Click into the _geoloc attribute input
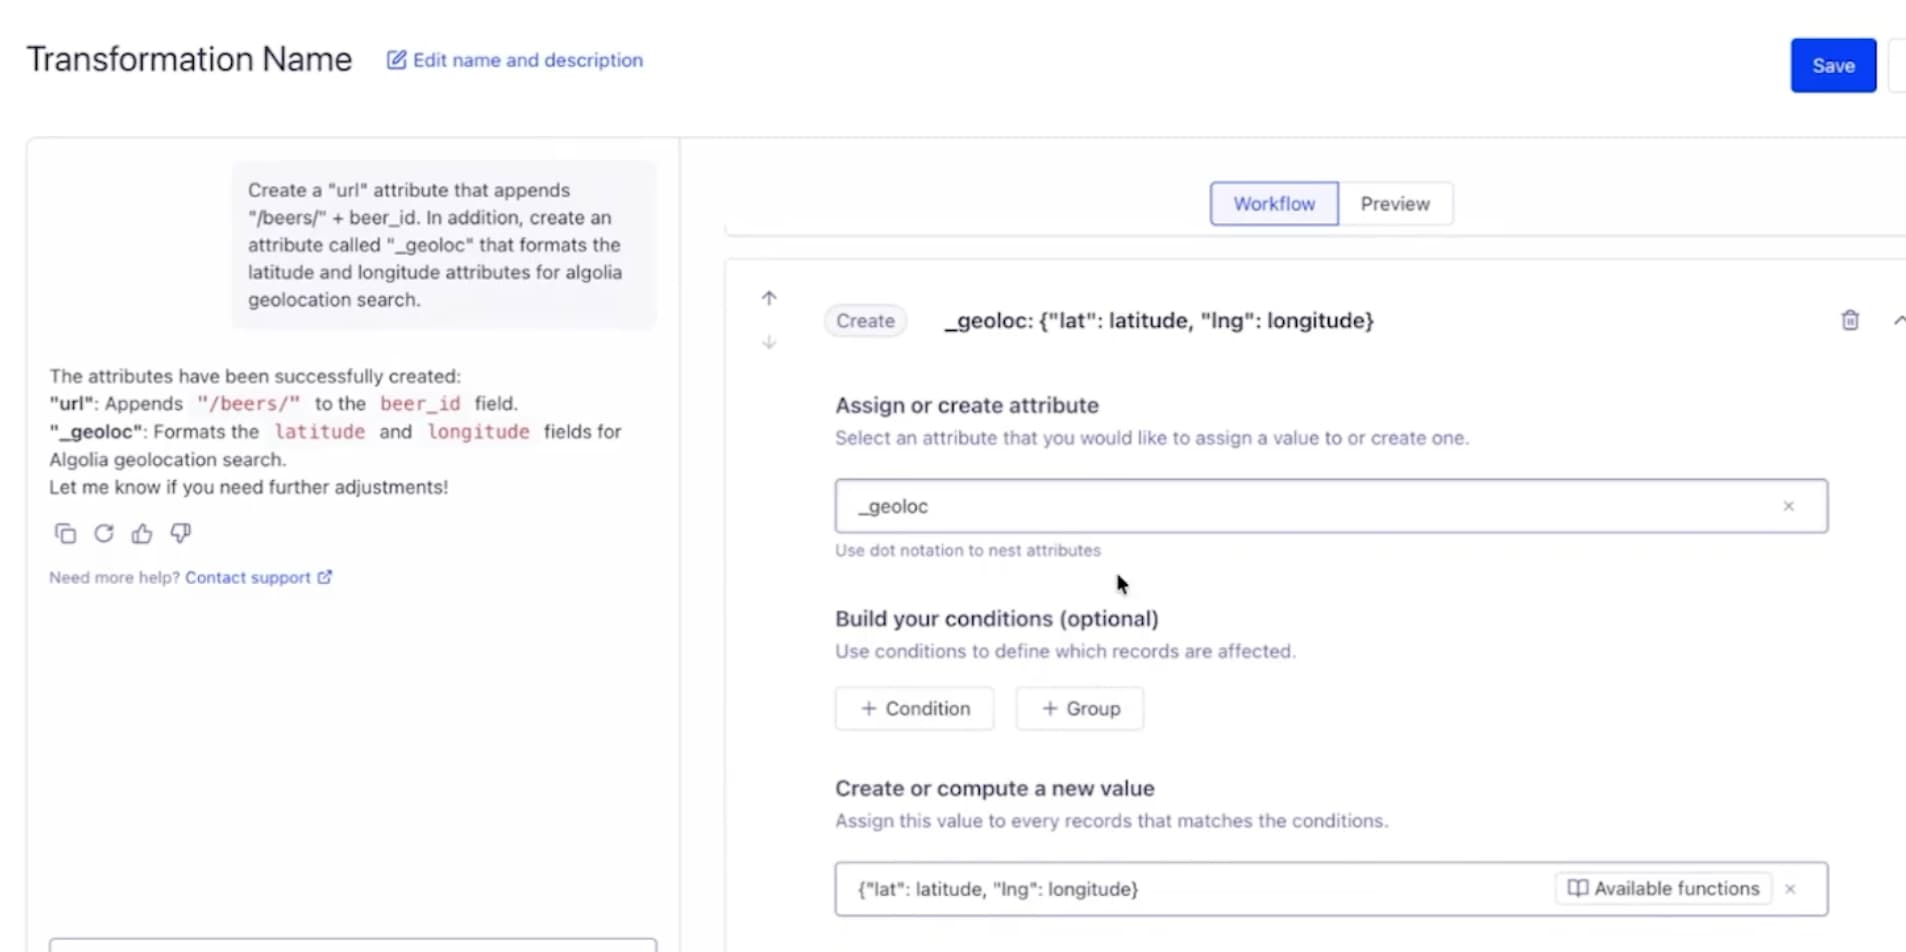This screenshot has width=1906, height=952. (1300, 506)
